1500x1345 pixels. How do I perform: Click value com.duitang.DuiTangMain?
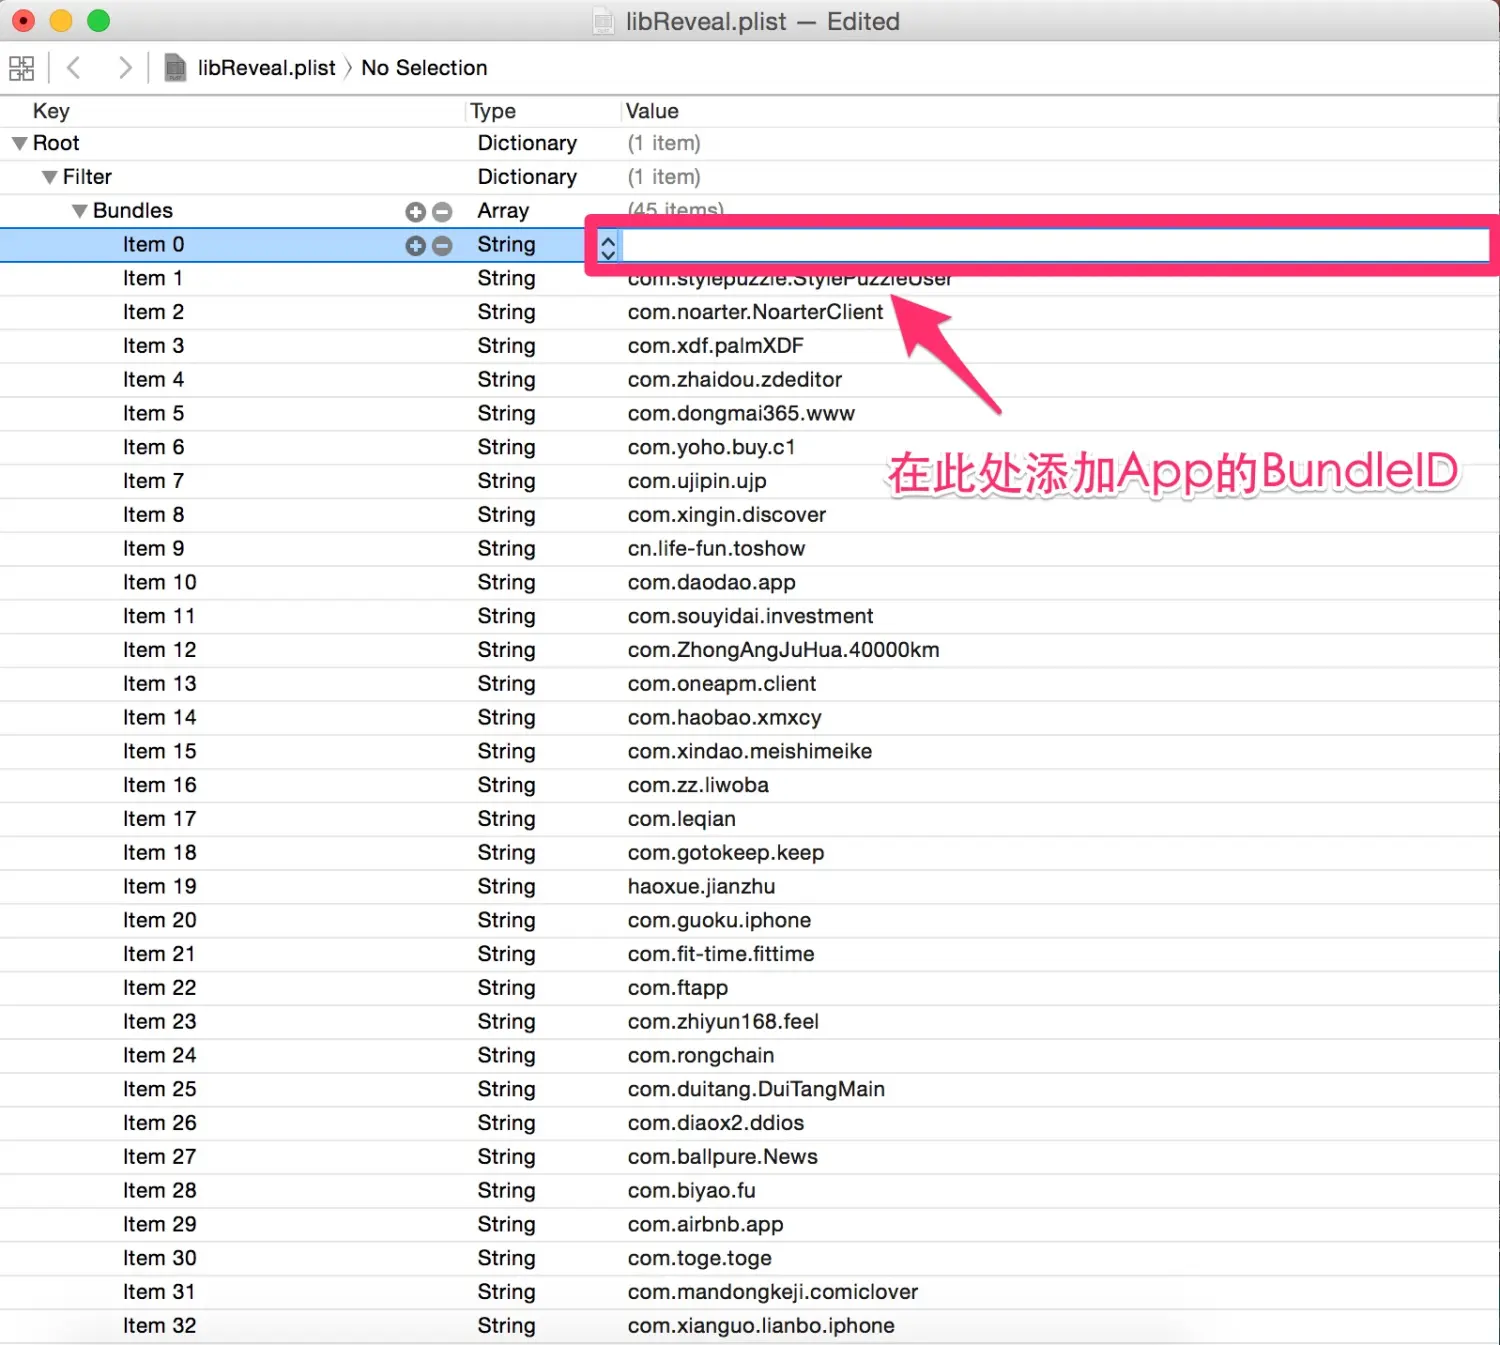(756, 1090)
